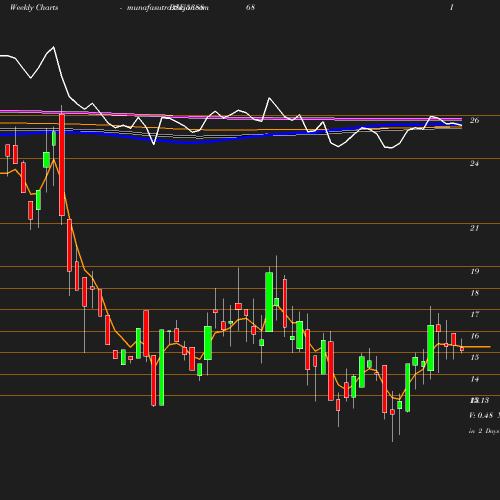Click the 'Weekly Charts' title text
Image resolution: width=500 pixels, height=500 pixels.
[34, 7]
